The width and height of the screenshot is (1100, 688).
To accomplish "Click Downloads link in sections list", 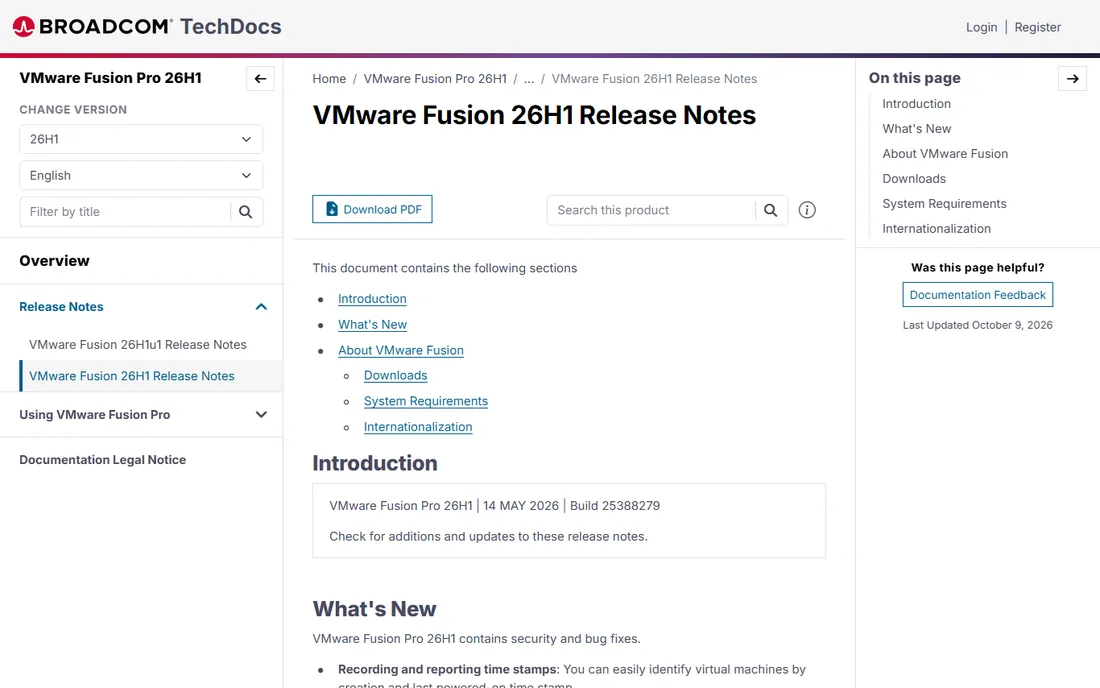I will (x=395, y=375).
